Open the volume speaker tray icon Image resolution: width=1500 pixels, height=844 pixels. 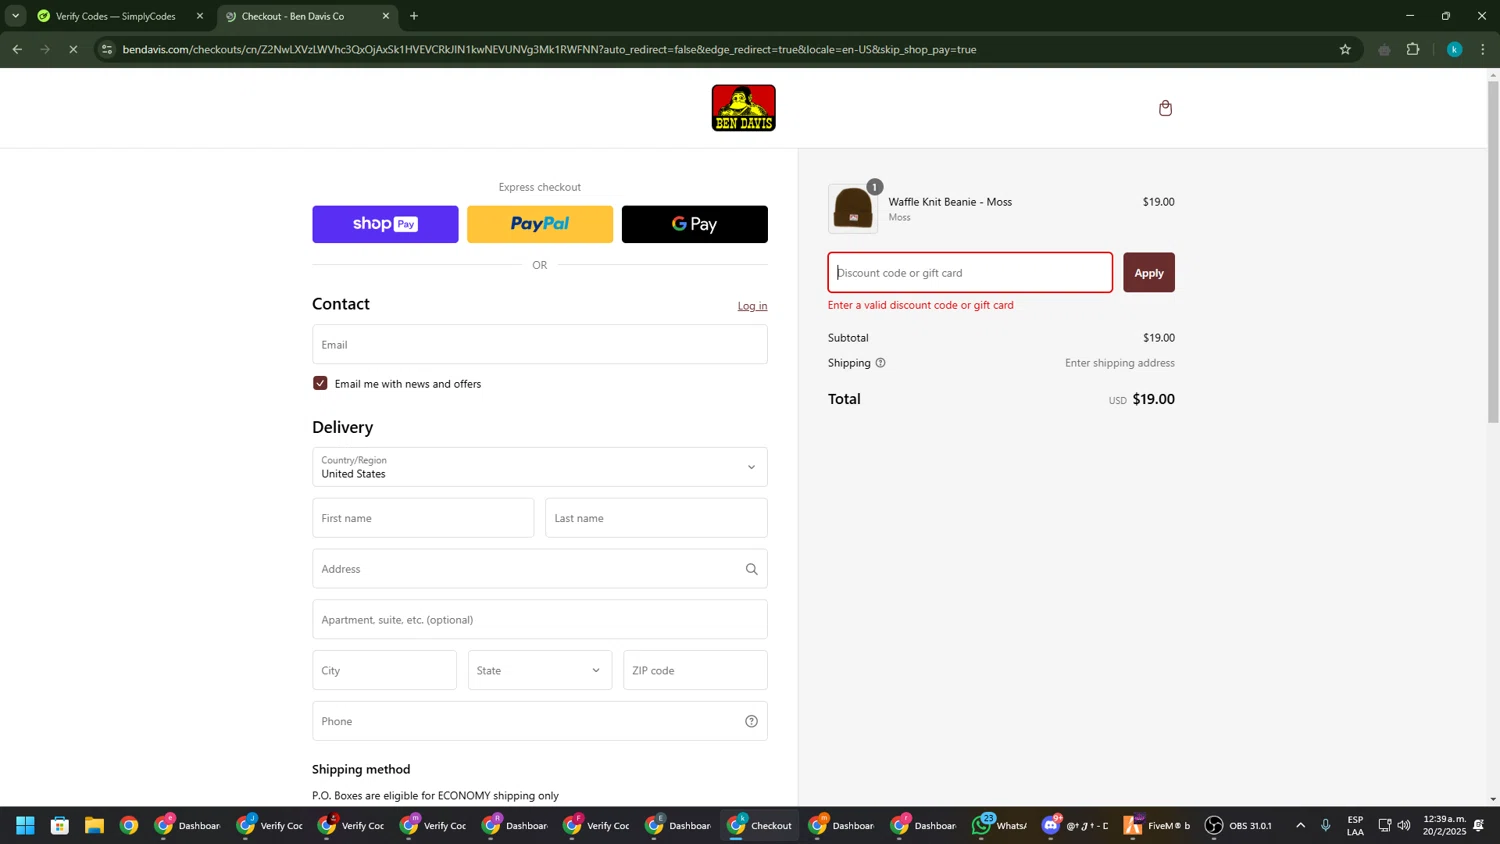point(1404,825)
